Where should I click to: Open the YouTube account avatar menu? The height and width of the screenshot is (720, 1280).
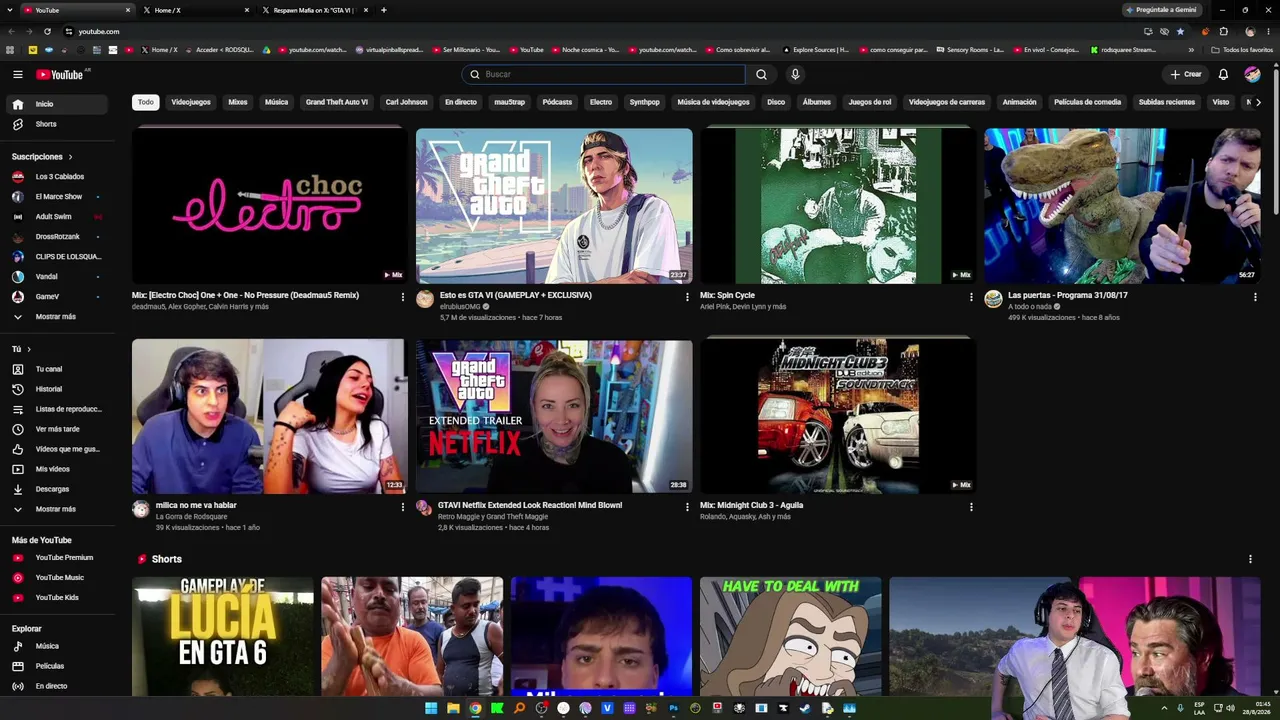click(x=1252, y=74)
